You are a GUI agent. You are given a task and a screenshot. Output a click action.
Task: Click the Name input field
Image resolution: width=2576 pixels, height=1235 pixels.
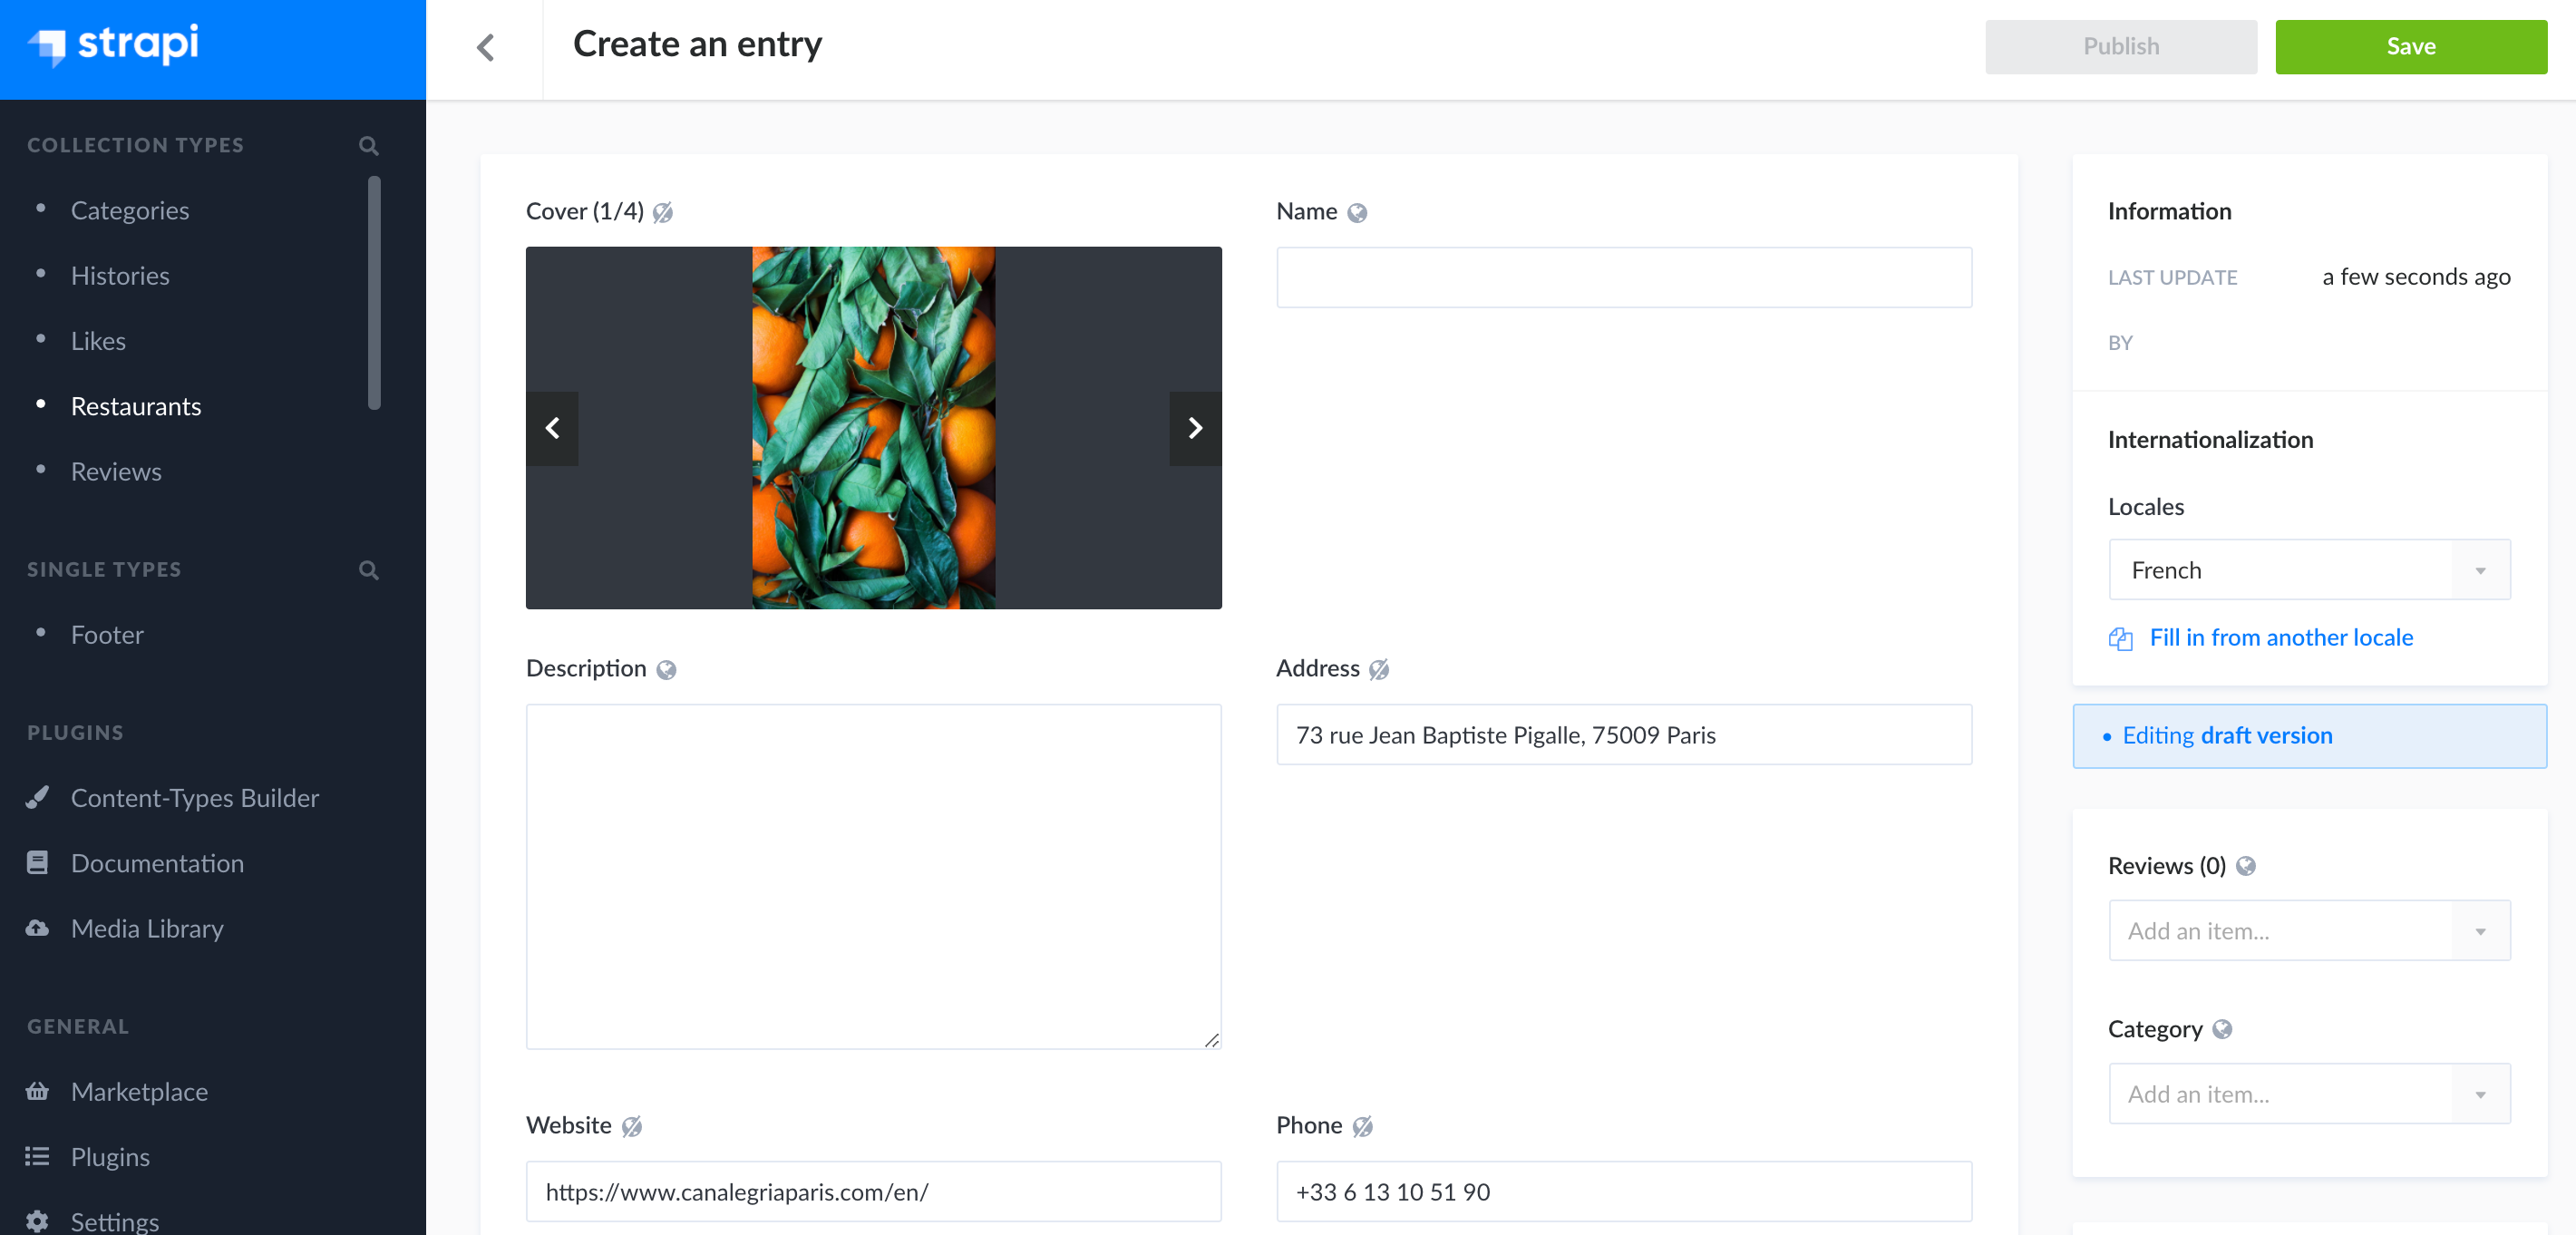click(x=1623, y=276)
